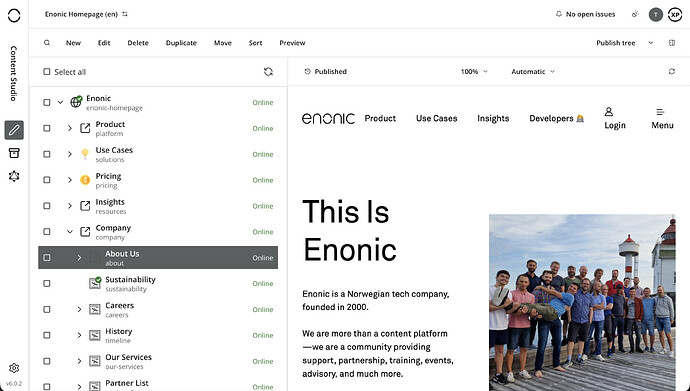Click Use Cases link in site preview
Image resolution: width=690 pixels, height=391 pixels.
(437, 118)
